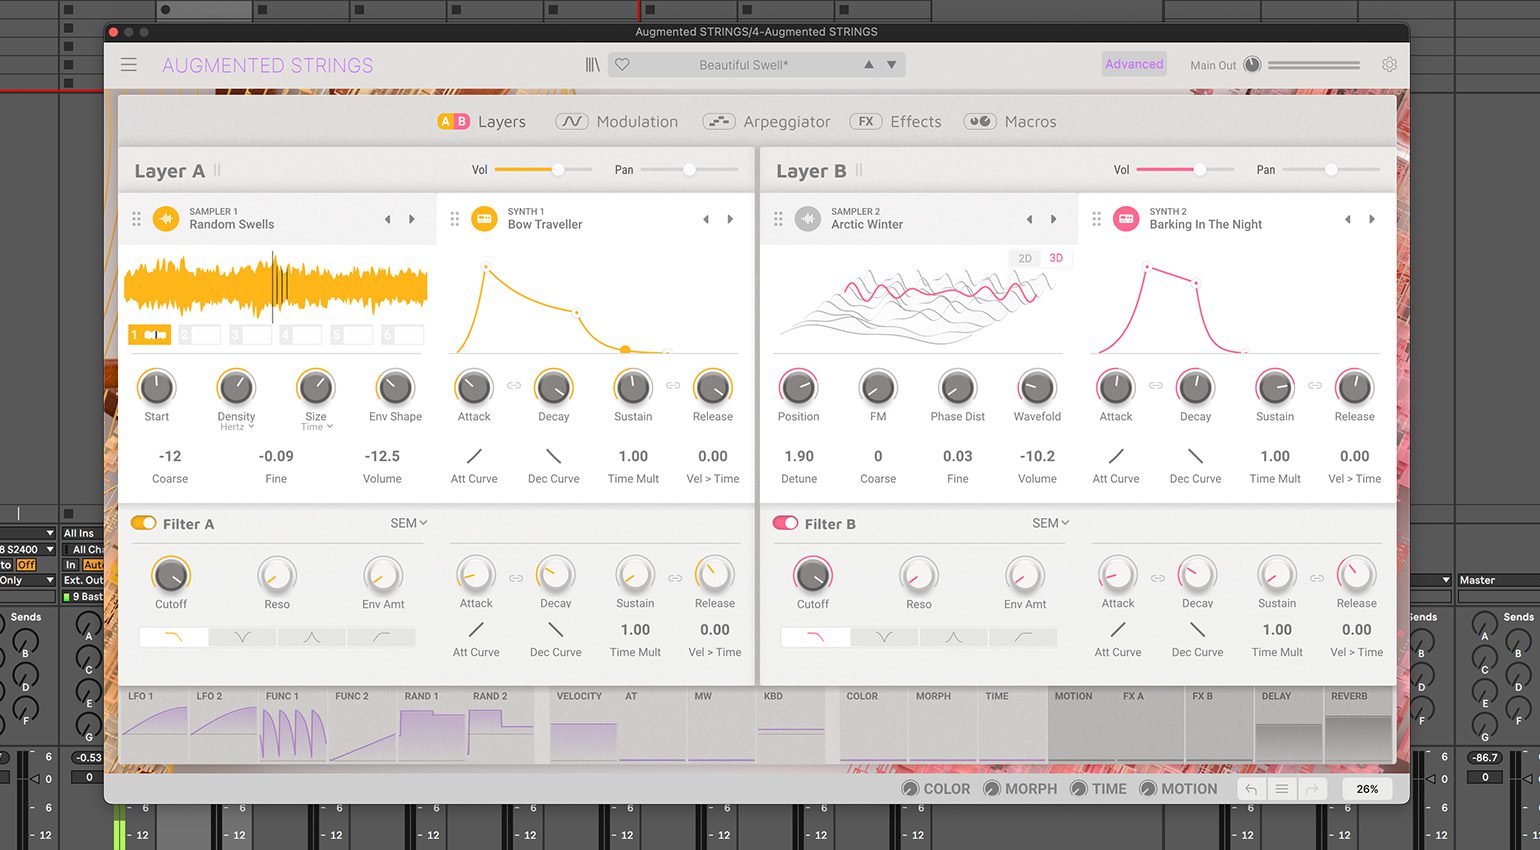Choose Filter B notch shape icon
Screen dimensions: 1540x850
885,637
